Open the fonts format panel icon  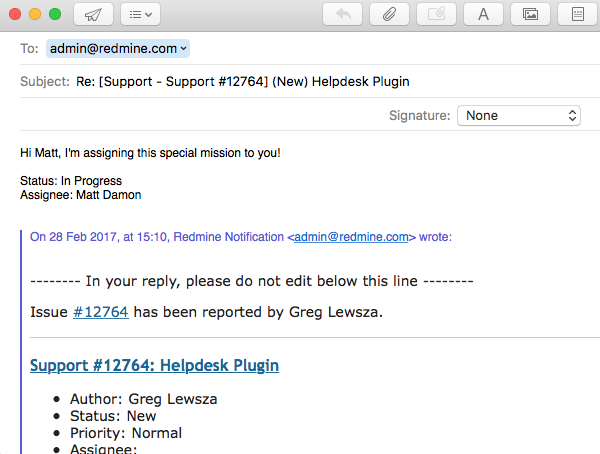coord(483,14)
